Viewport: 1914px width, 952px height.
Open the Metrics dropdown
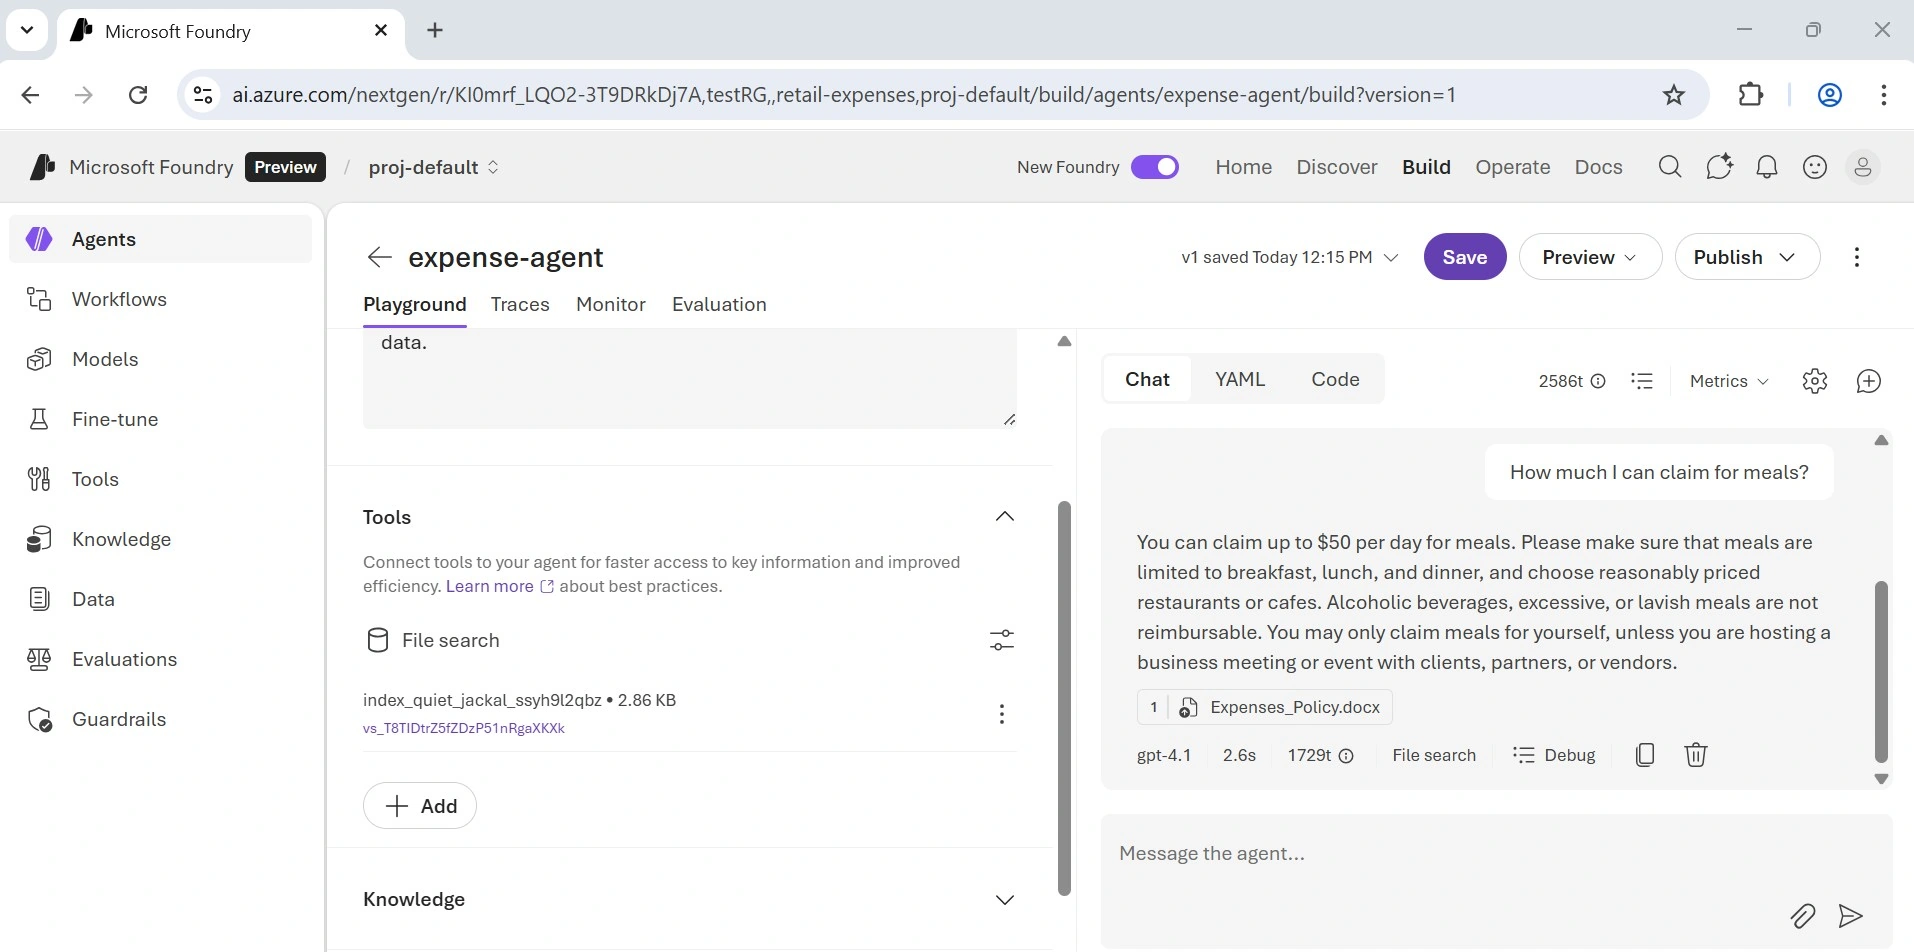point(1729,381)
